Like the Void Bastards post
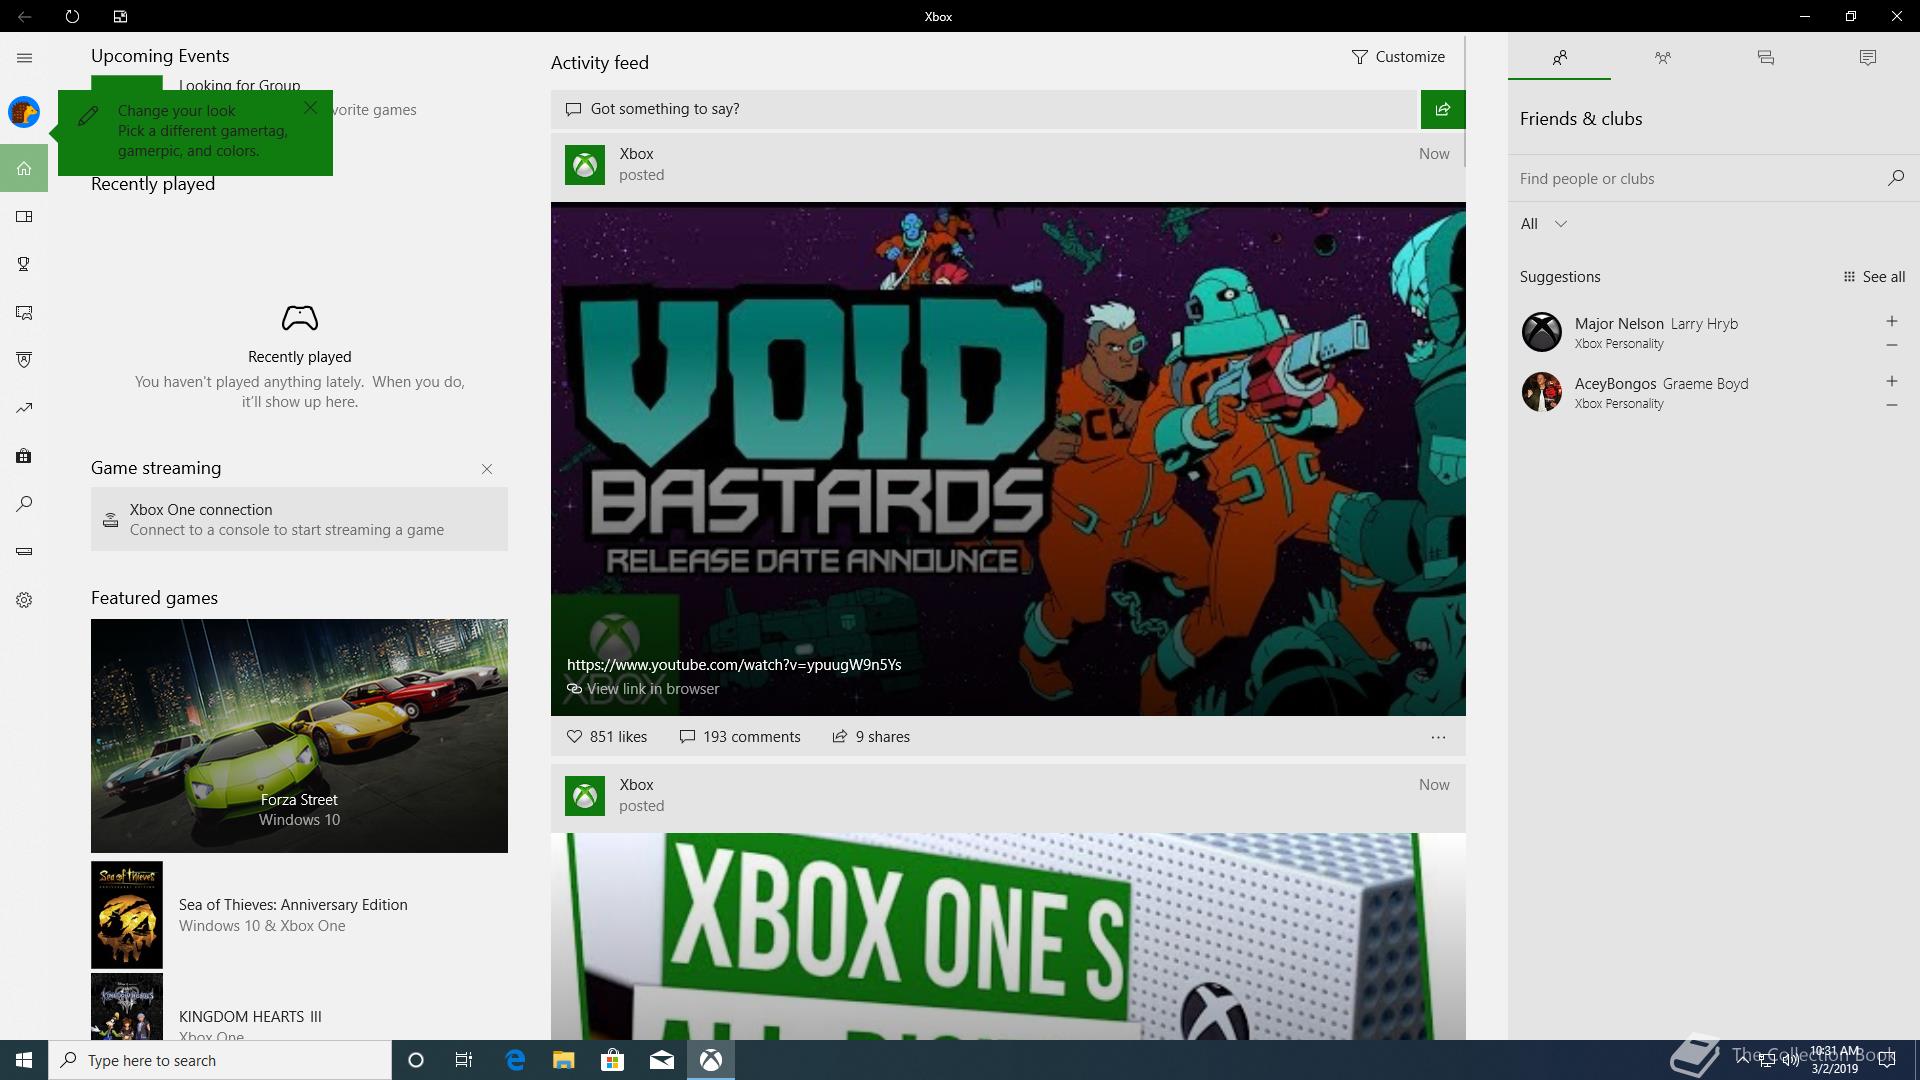1920x1080 pixels. [607, 737]
